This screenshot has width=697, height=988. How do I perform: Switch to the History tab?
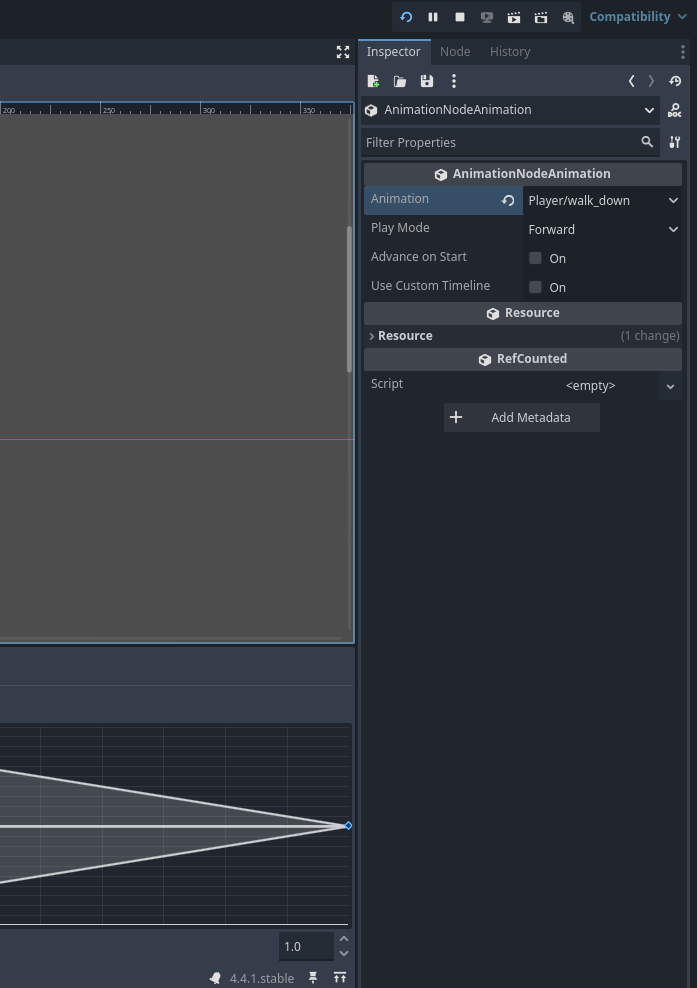[510, 52]
